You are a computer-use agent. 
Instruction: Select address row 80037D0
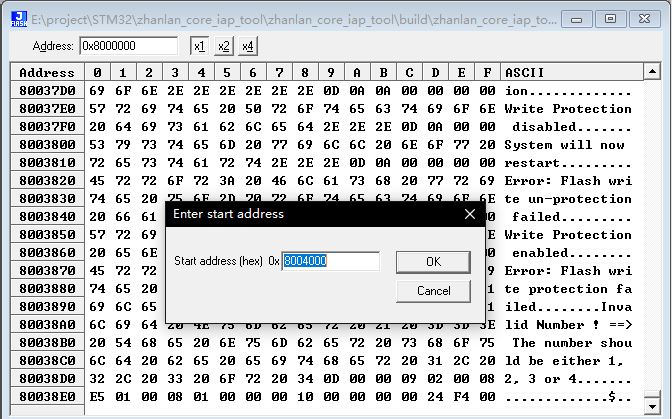[x=47, y=90]
